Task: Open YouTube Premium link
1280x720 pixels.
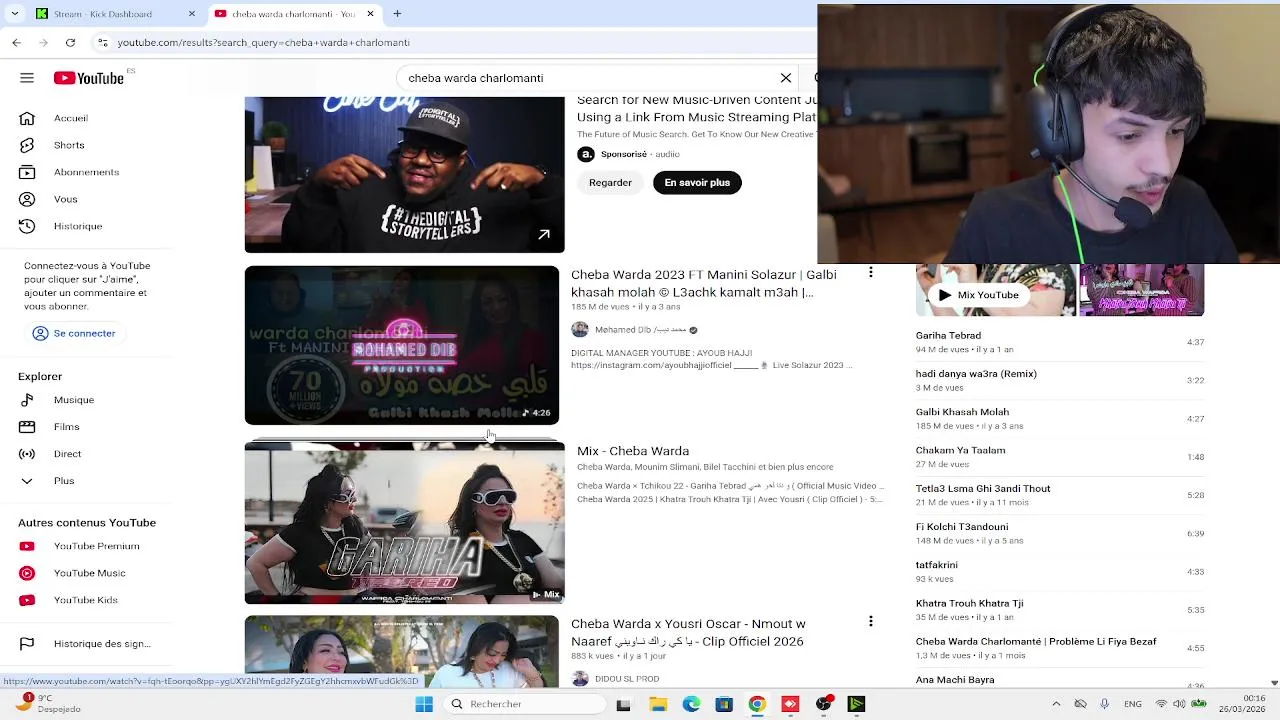Action: point(96,547)
